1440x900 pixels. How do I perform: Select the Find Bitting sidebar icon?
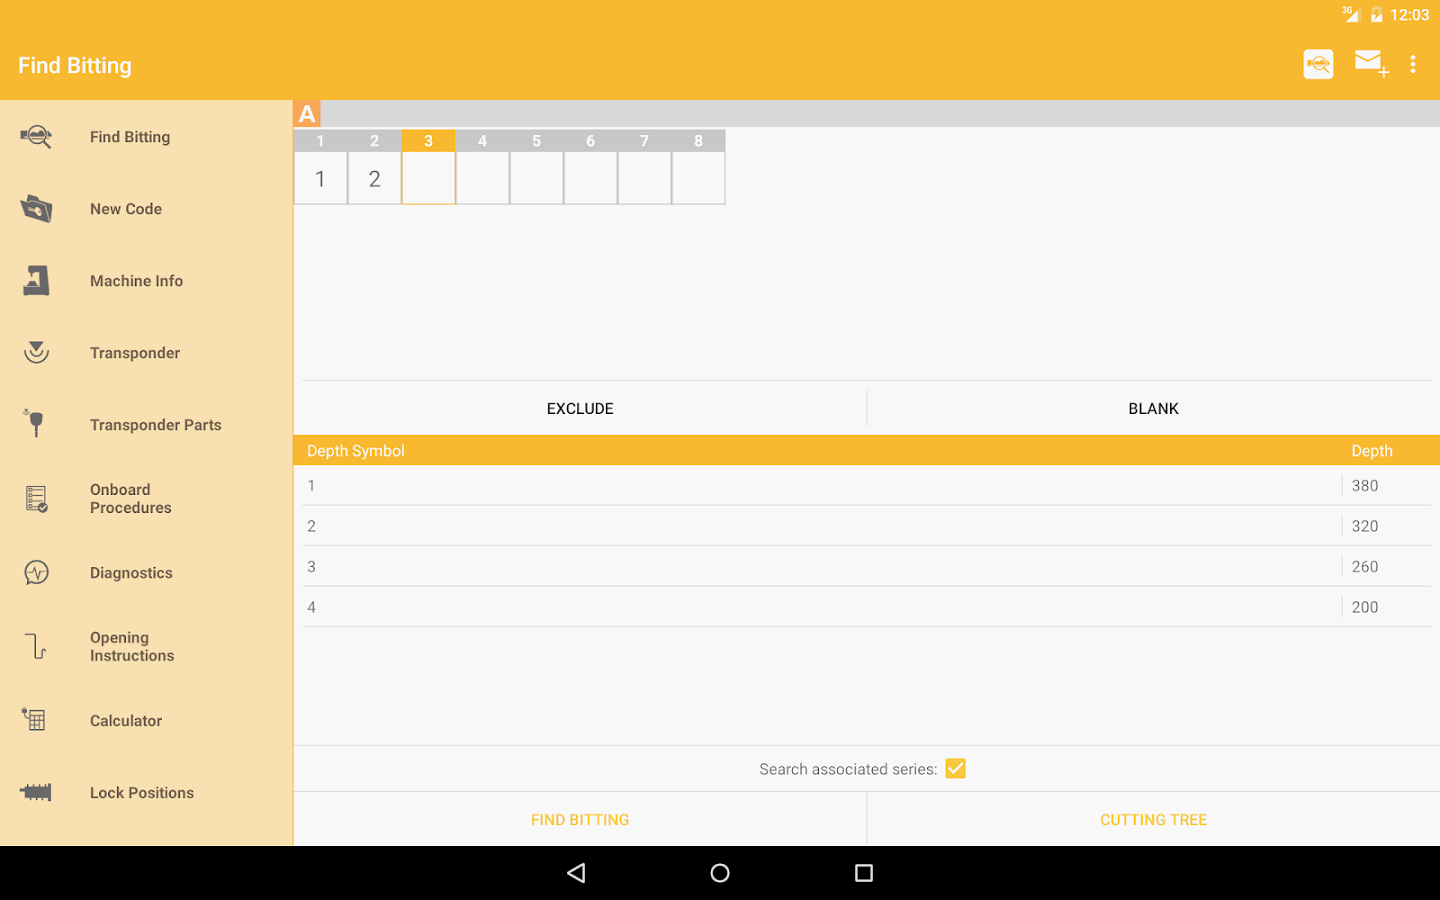pyautogui.click(x=36, y=136)
